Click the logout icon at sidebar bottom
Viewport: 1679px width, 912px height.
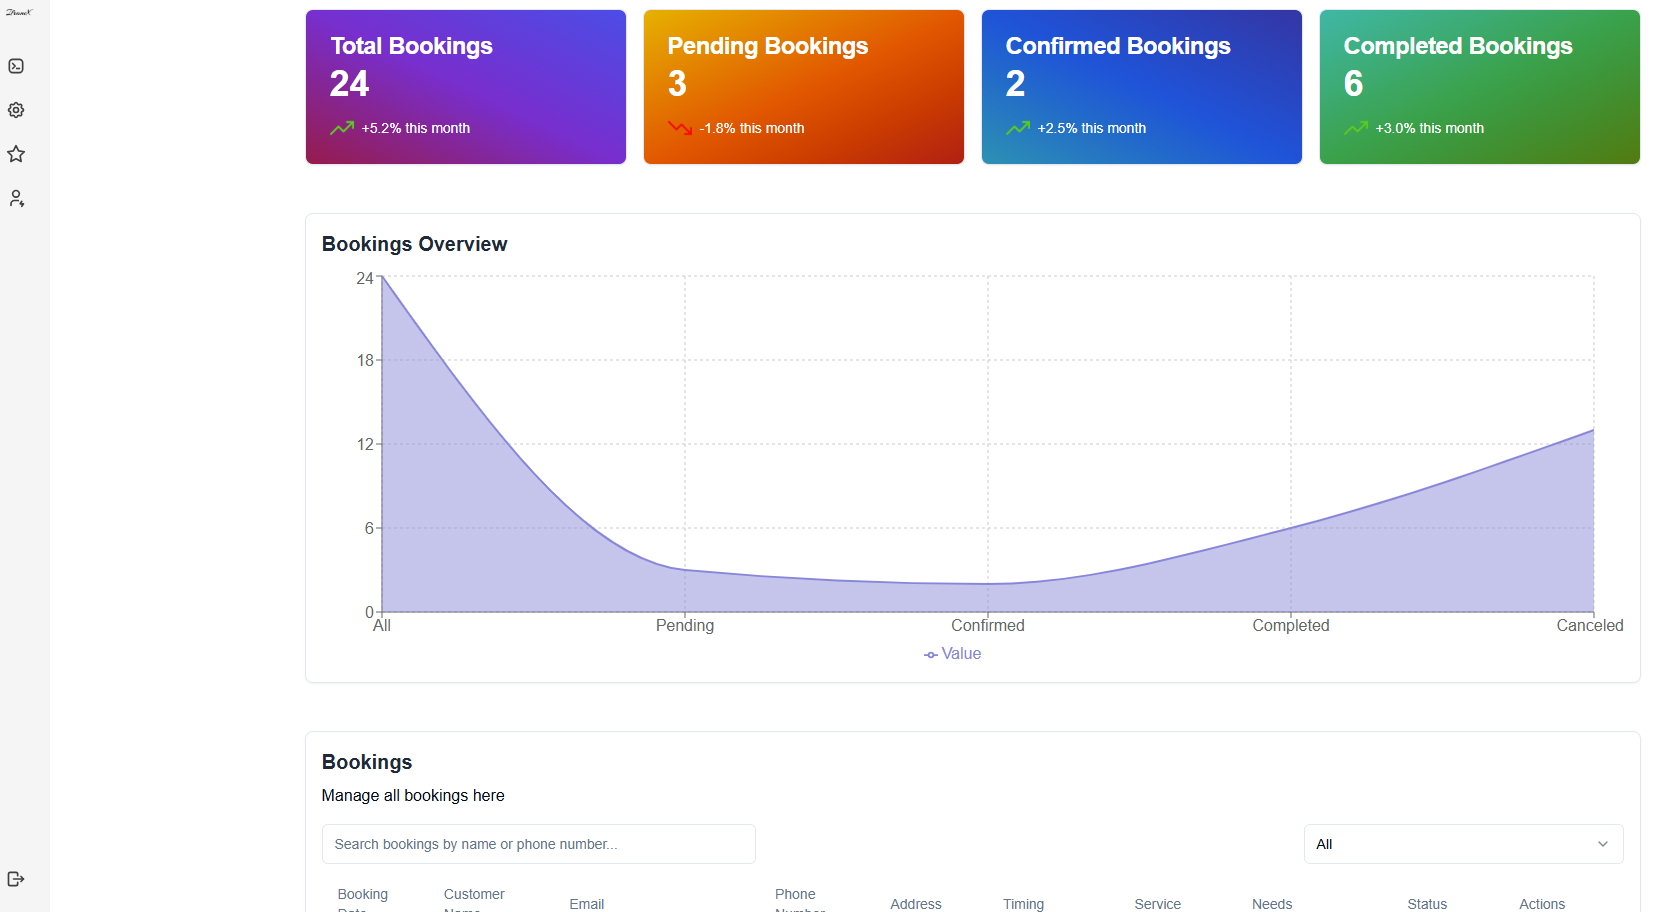coord(16,879)
